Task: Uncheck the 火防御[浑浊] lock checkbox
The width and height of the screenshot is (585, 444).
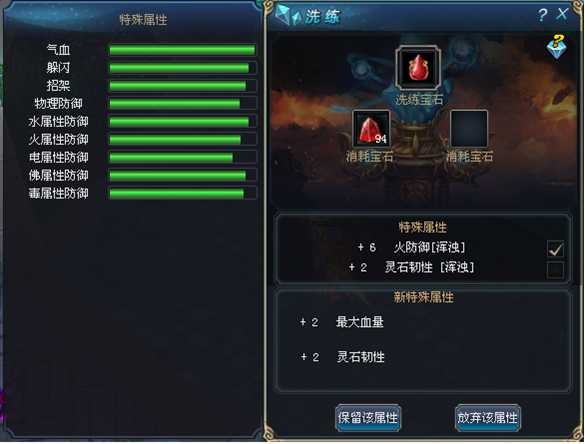Action: pos(555,249)
